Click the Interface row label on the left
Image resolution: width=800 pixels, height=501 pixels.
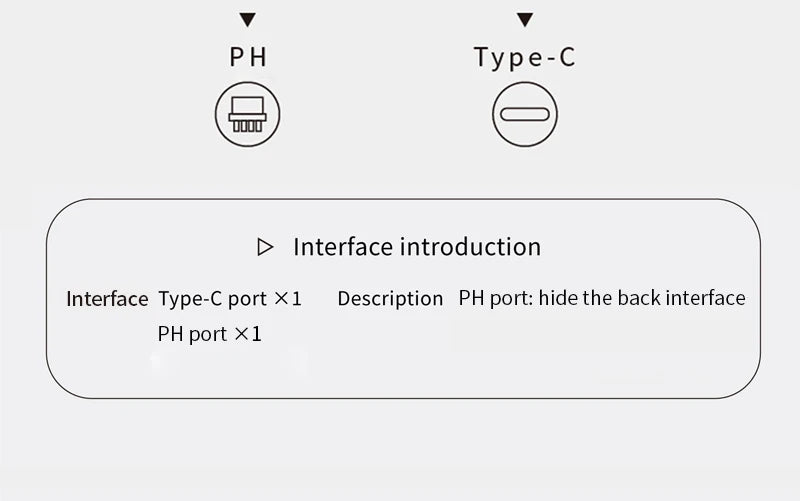coord(107,299)
